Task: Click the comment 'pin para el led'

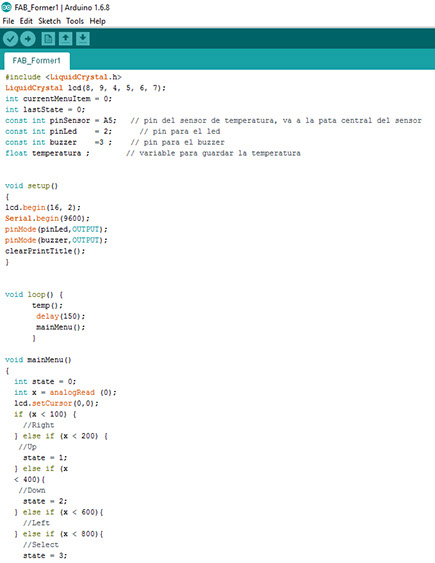Action: click(180, 131)
